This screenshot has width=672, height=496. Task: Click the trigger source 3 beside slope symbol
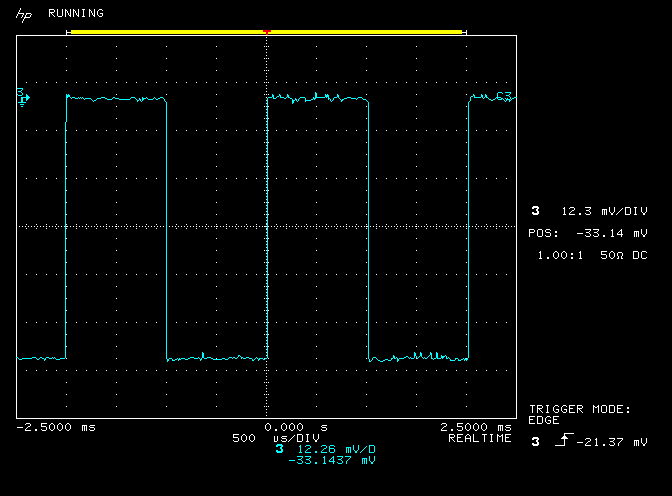point(535,441)
